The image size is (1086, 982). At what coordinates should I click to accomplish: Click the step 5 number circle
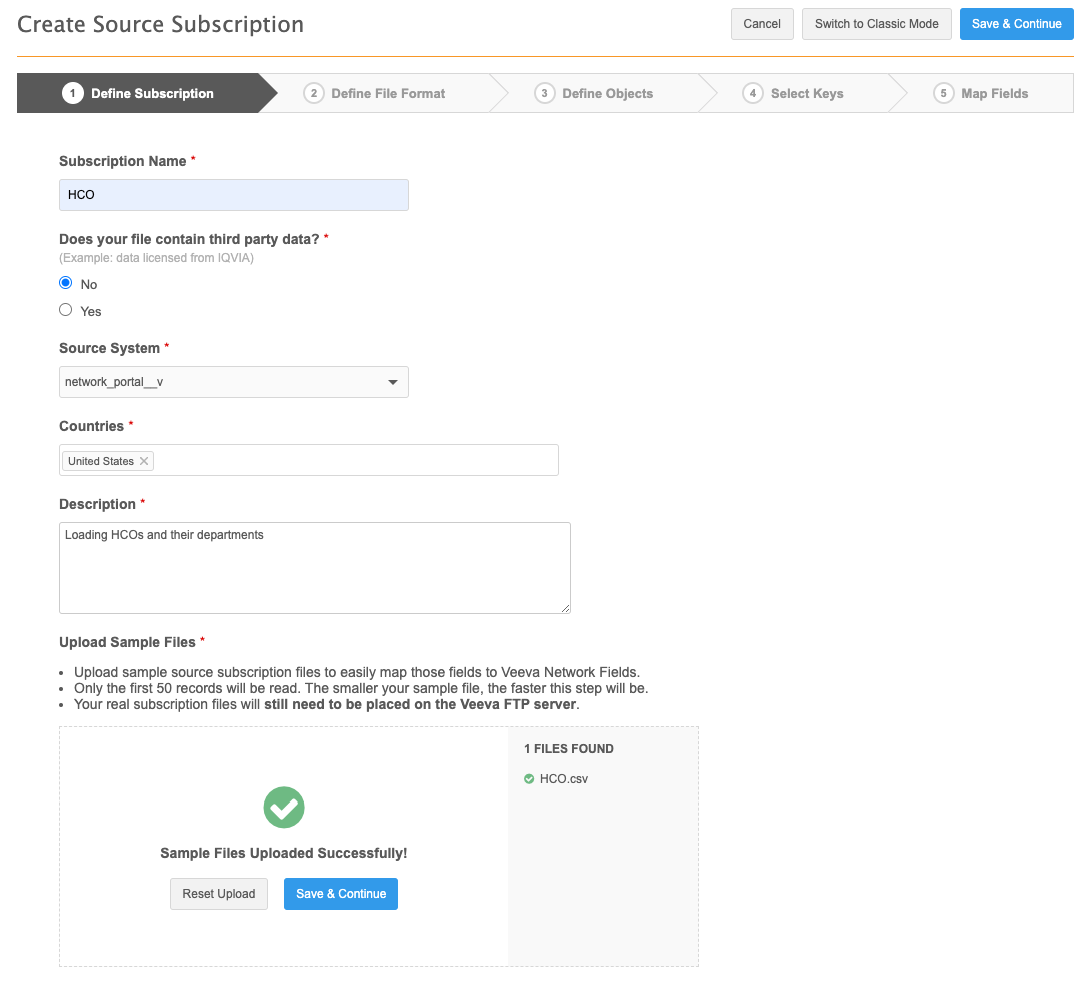coord(943,93)
